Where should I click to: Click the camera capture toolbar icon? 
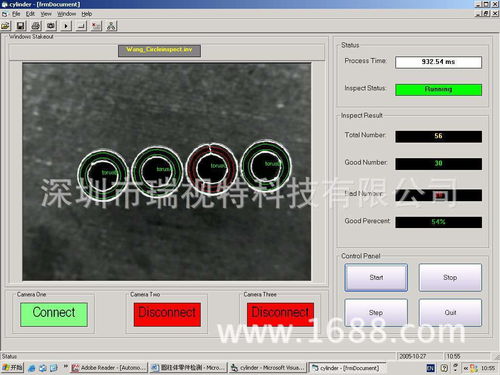pos(51,26)
